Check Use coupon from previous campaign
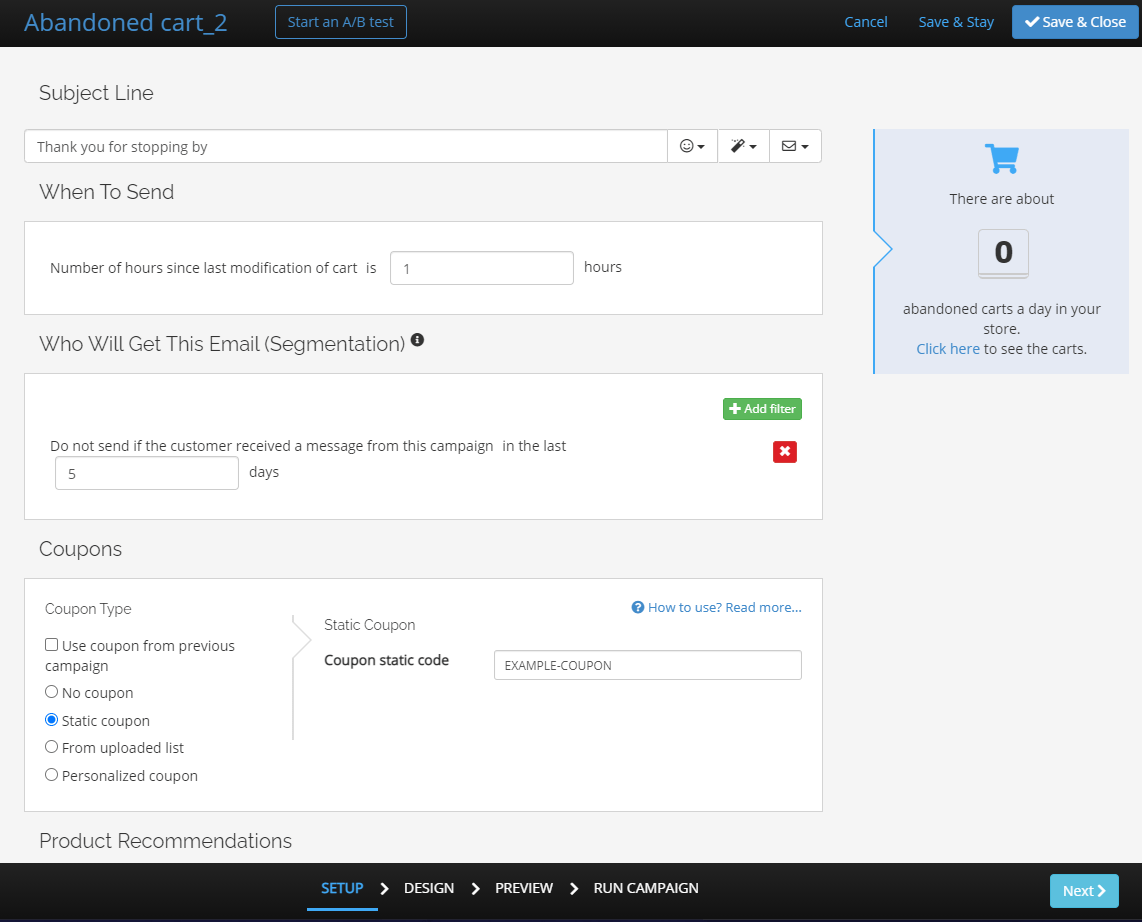The width and height of the screenshot is (1142, 922). click(51, 645)
